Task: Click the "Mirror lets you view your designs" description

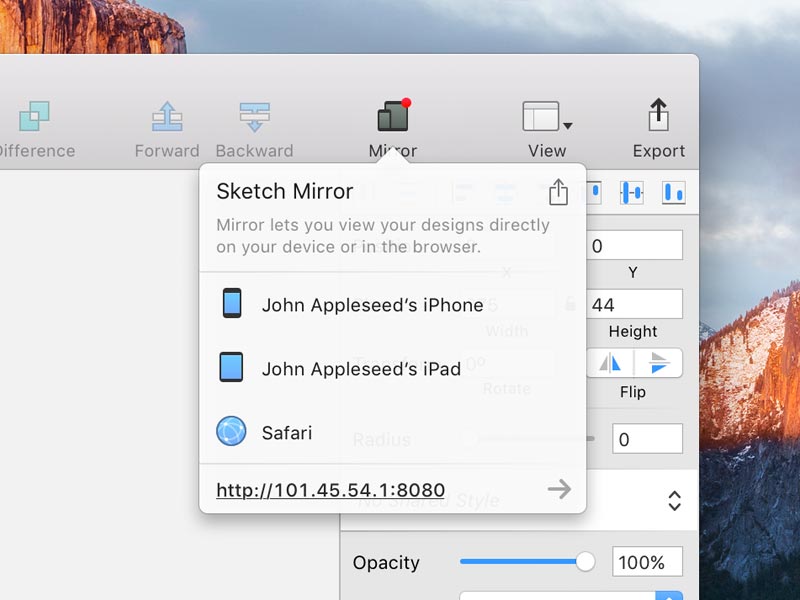Action: (x=383, y=236)
